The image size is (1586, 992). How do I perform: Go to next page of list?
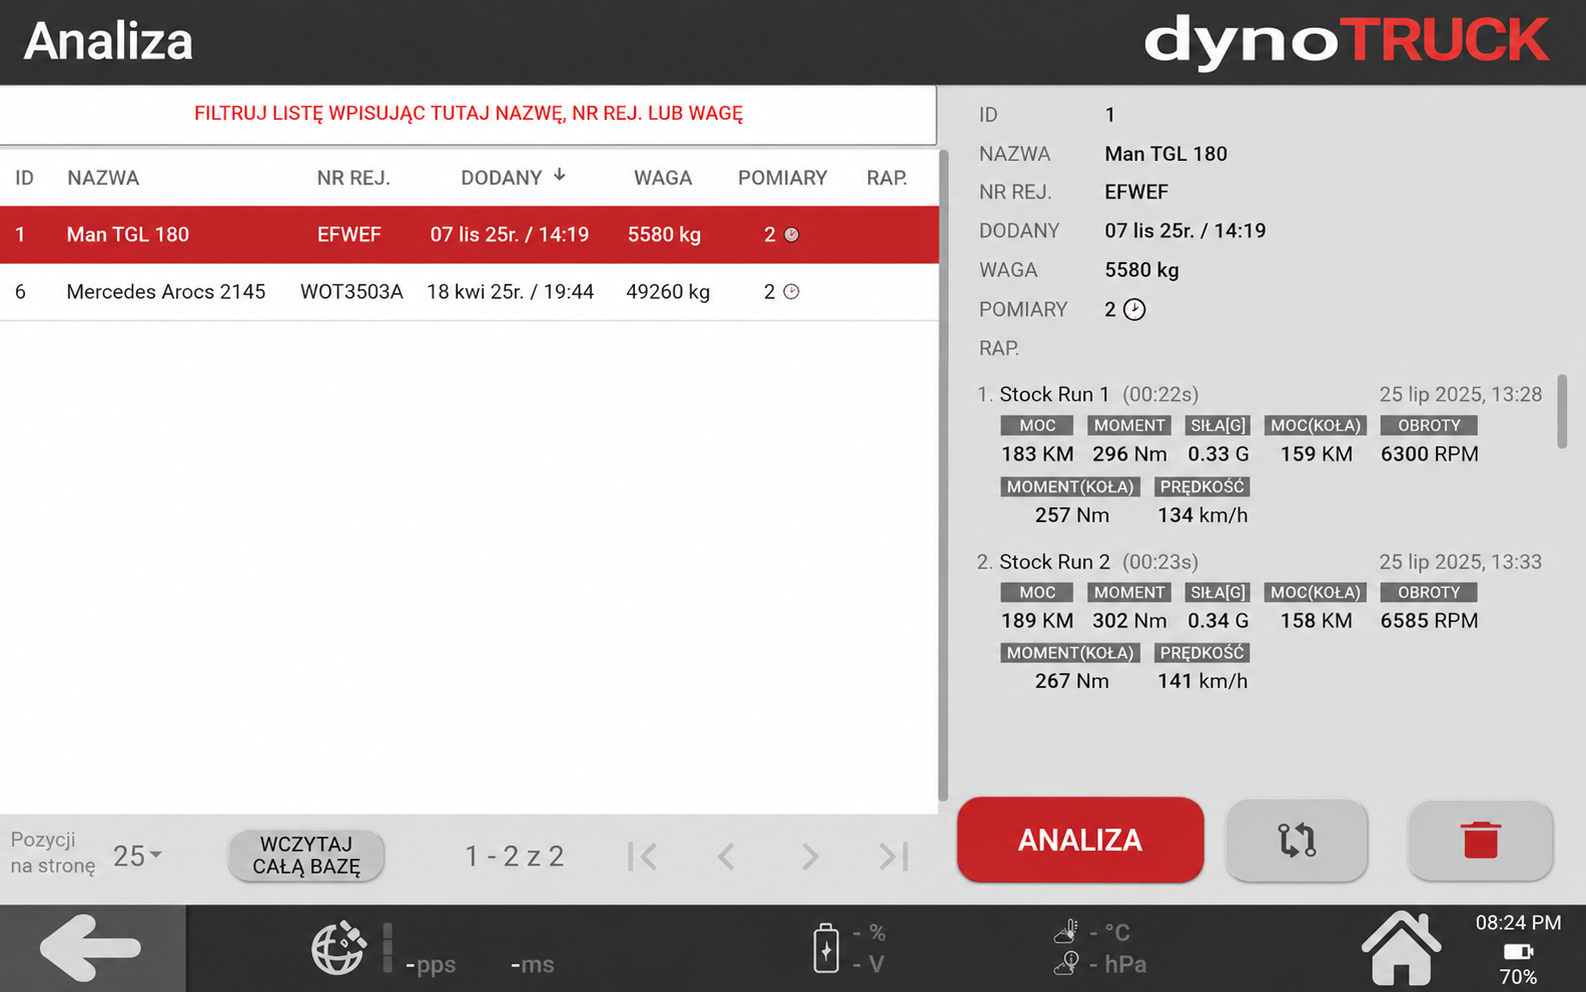[x=810, y=856]
